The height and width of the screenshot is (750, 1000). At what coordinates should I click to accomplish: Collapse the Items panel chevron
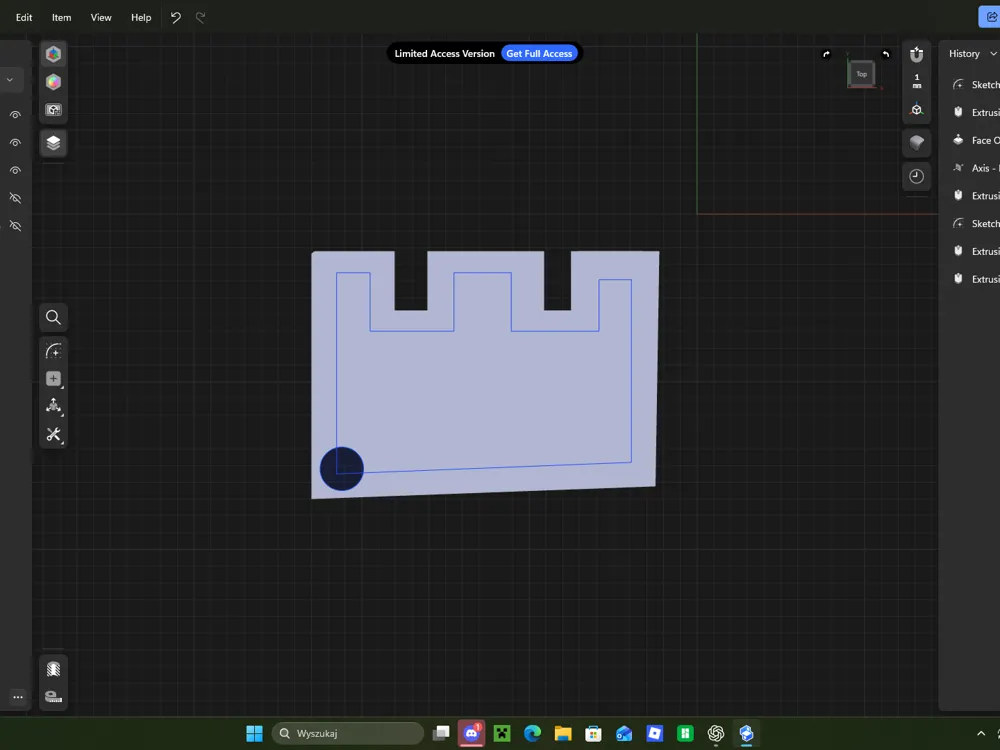tap(10, 80)
